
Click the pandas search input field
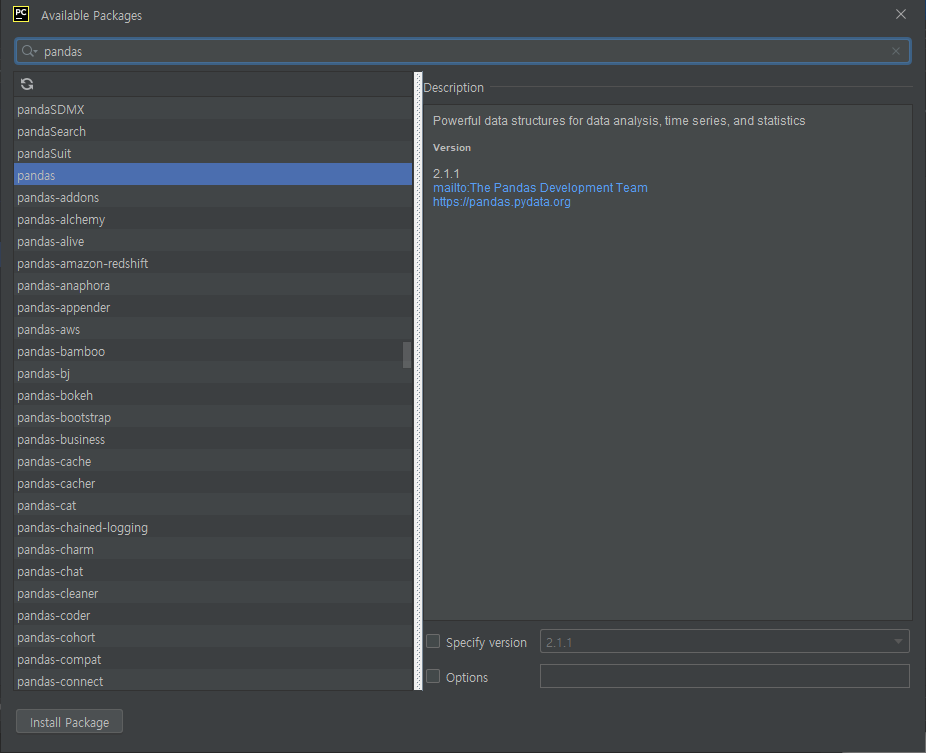(x=462, y=51)
